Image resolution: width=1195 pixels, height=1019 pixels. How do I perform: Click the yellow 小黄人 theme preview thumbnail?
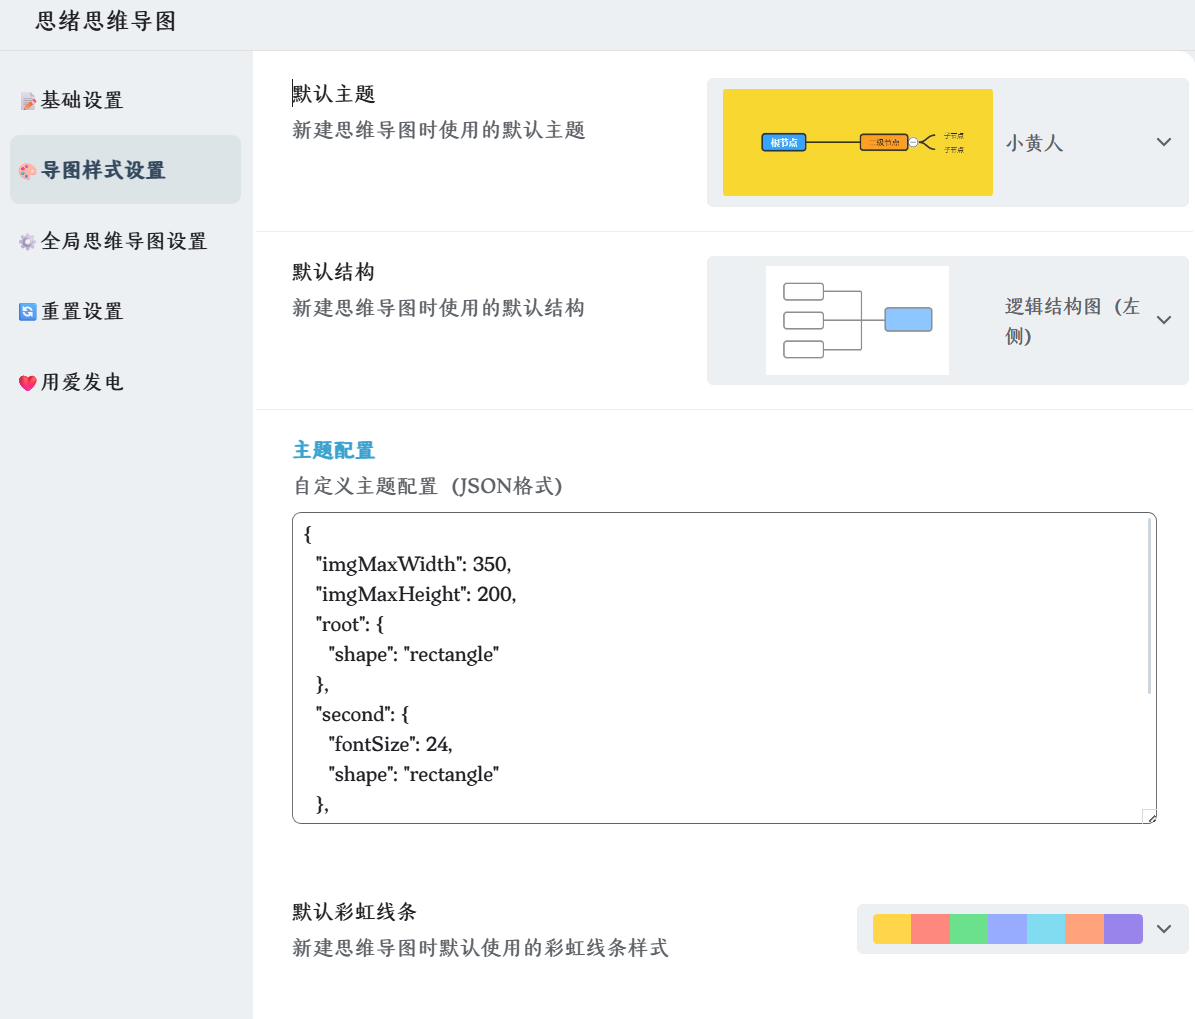click(x=857, y=142)
